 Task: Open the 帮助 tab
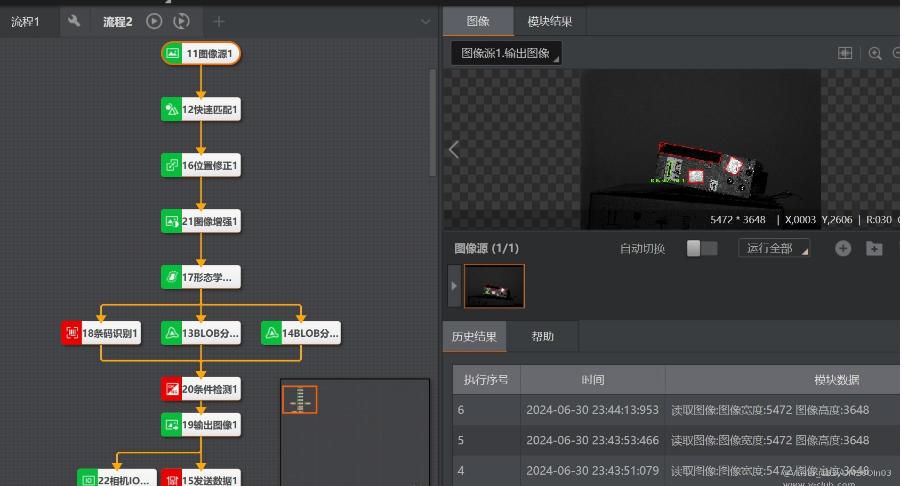point(542,337)
